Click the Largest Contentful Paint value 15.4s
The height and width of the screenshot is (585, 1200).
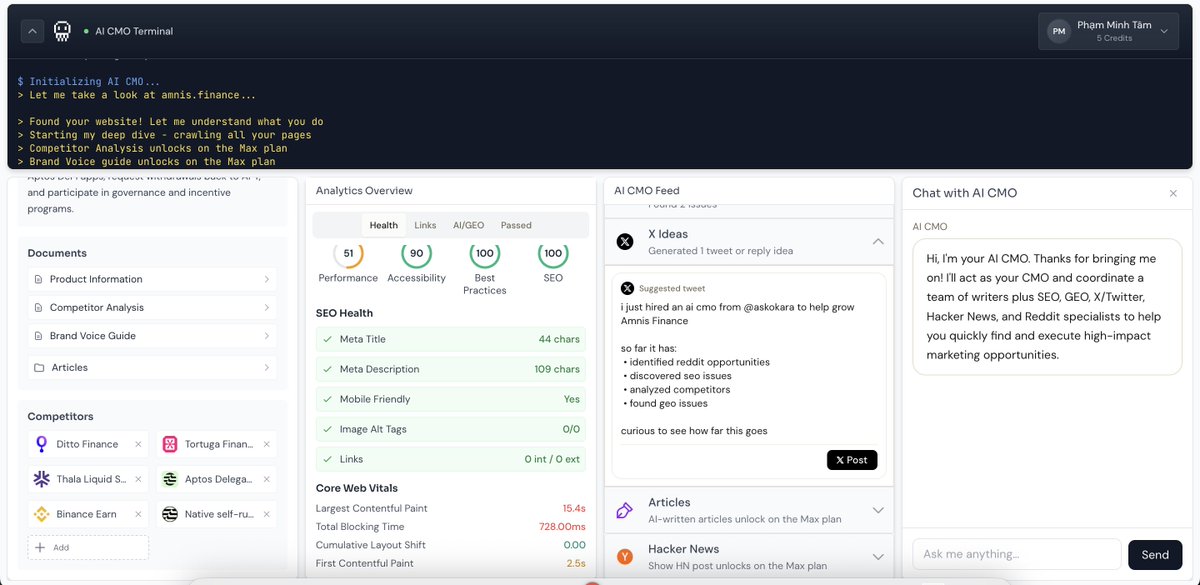tap(574, 509)
